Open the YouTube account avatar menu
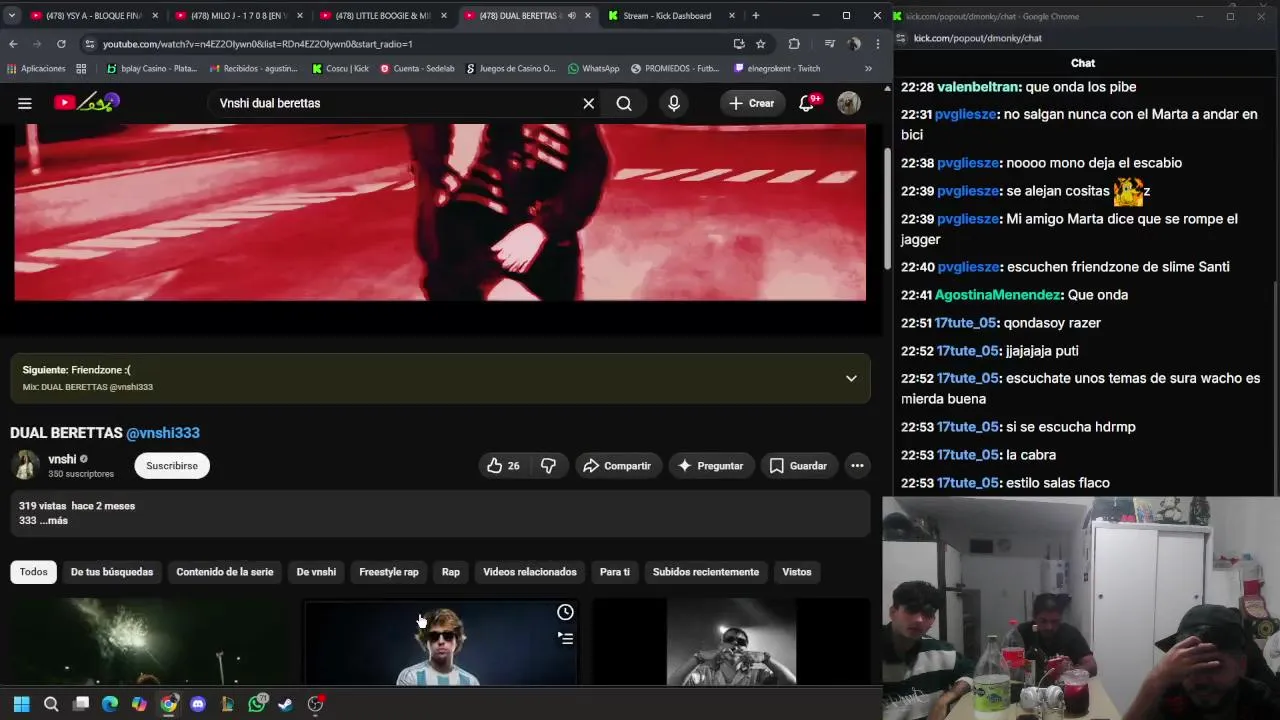This screenshot has width=1280, height=720. [x=849, y=103]
